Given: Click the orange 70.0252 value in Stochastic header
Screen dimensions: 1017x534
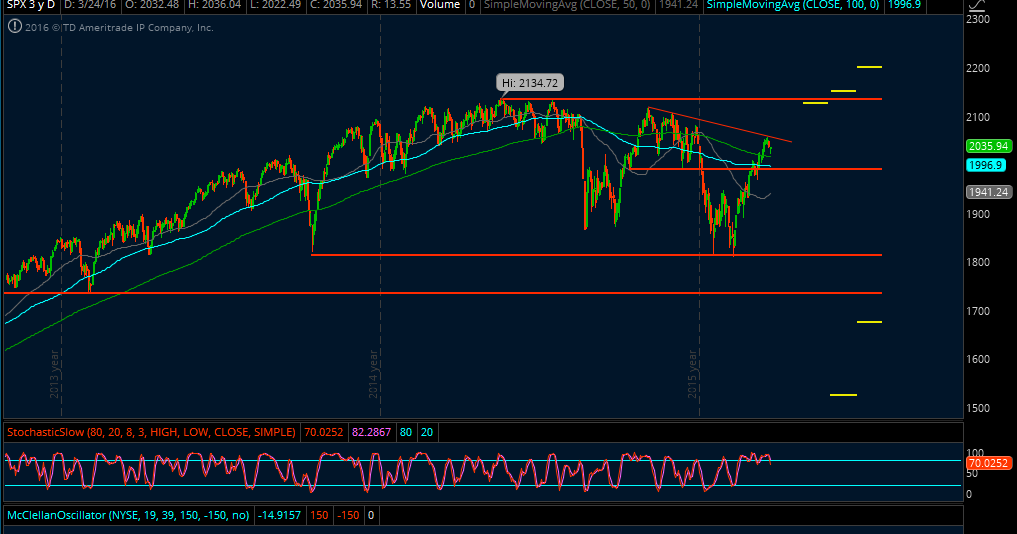Looking at the screenshot, I should [324, 432].
